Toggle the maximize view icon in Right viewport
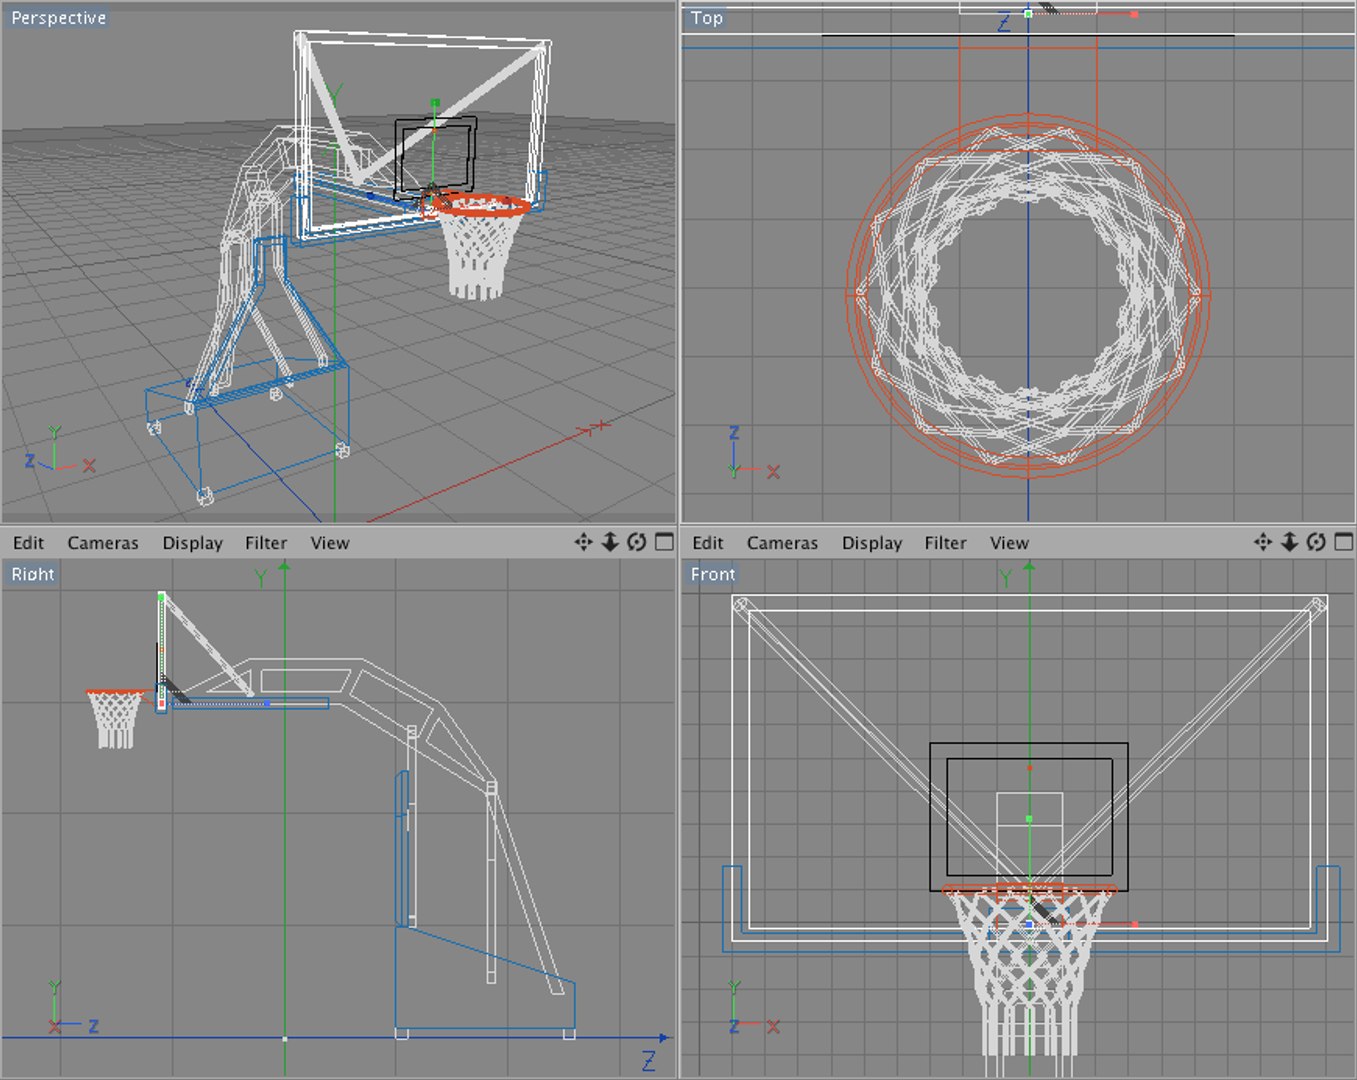Image resolution: width=1357 pixels, height=1080 pixels. 664,542
